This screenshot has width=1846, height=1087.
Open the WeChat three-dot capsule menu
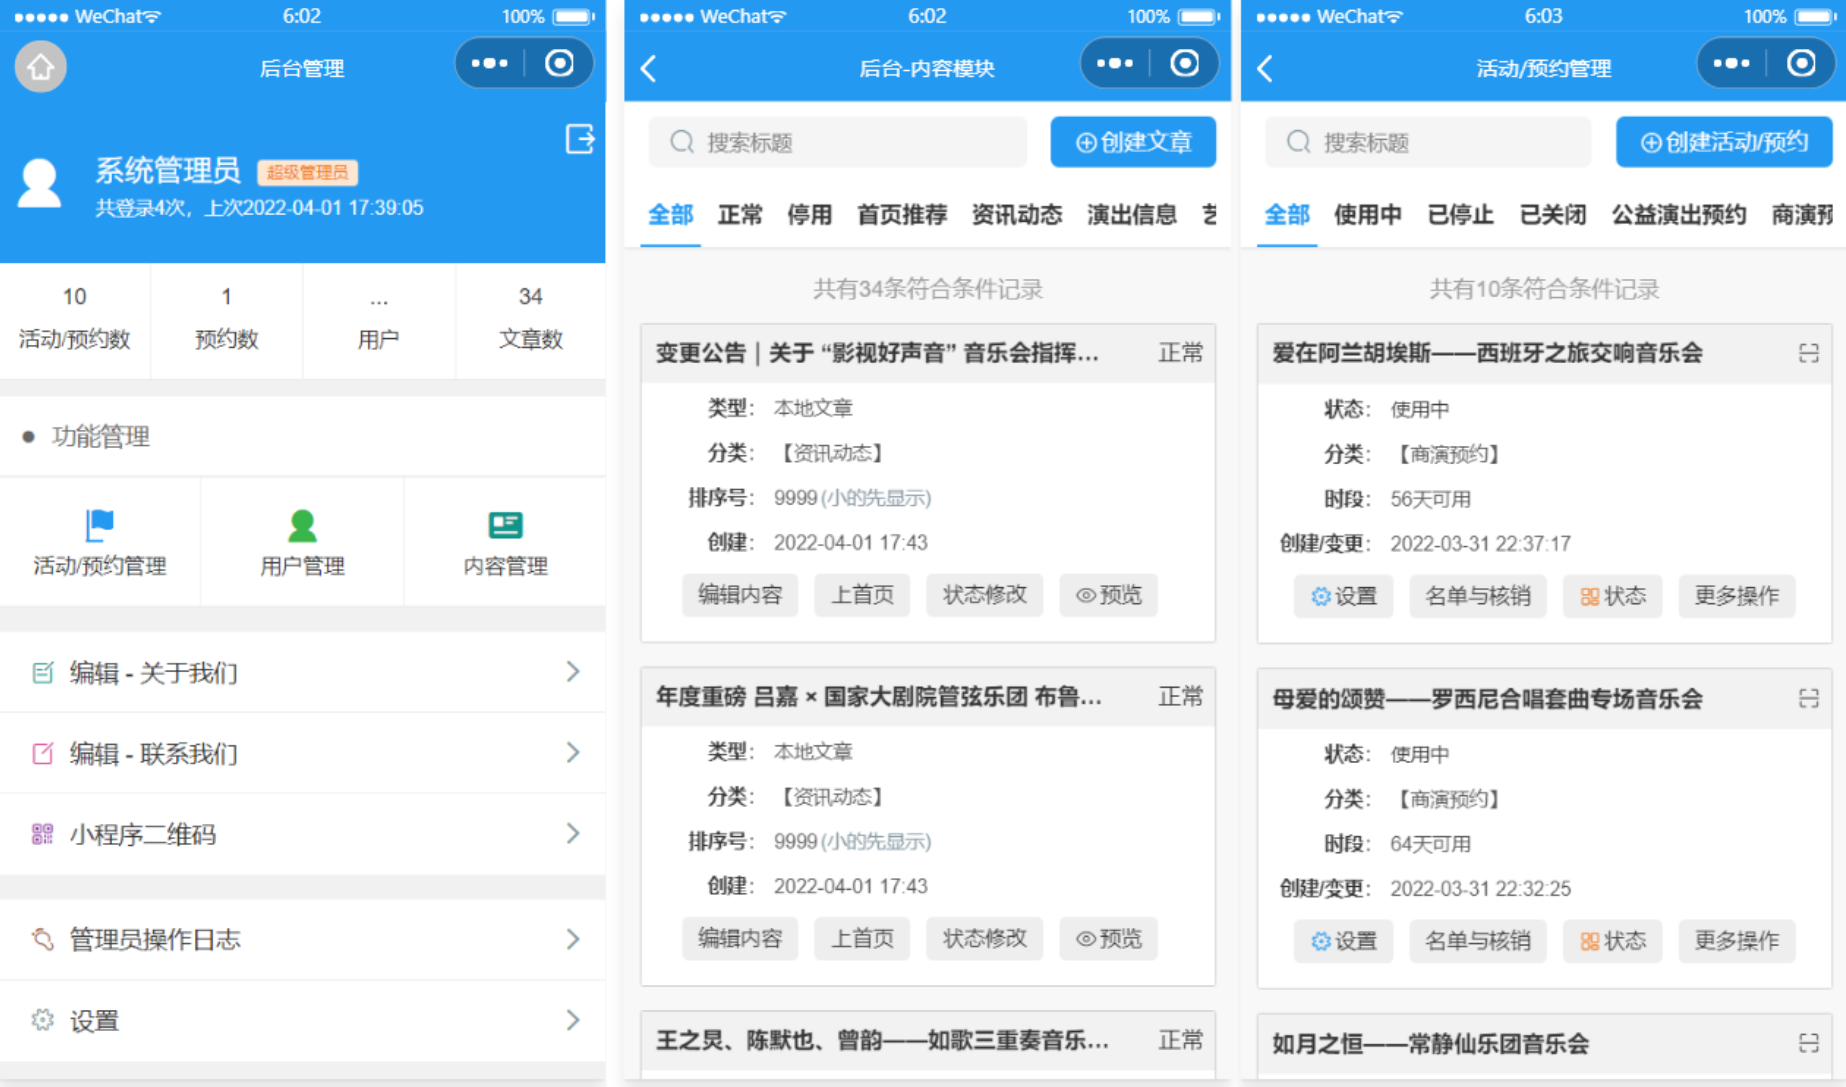click(488, 62)
